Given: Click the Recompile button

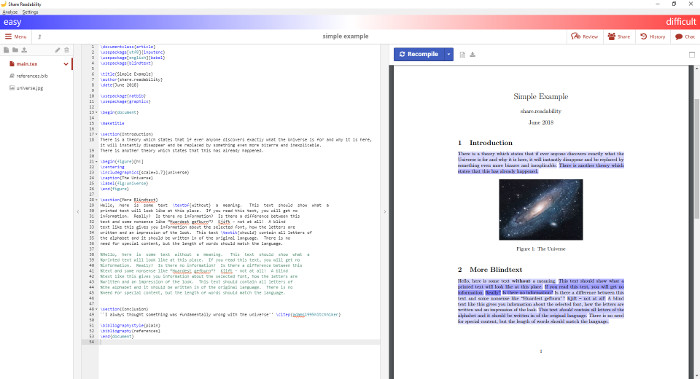Looking at the screenshot, I should point(419,54).
